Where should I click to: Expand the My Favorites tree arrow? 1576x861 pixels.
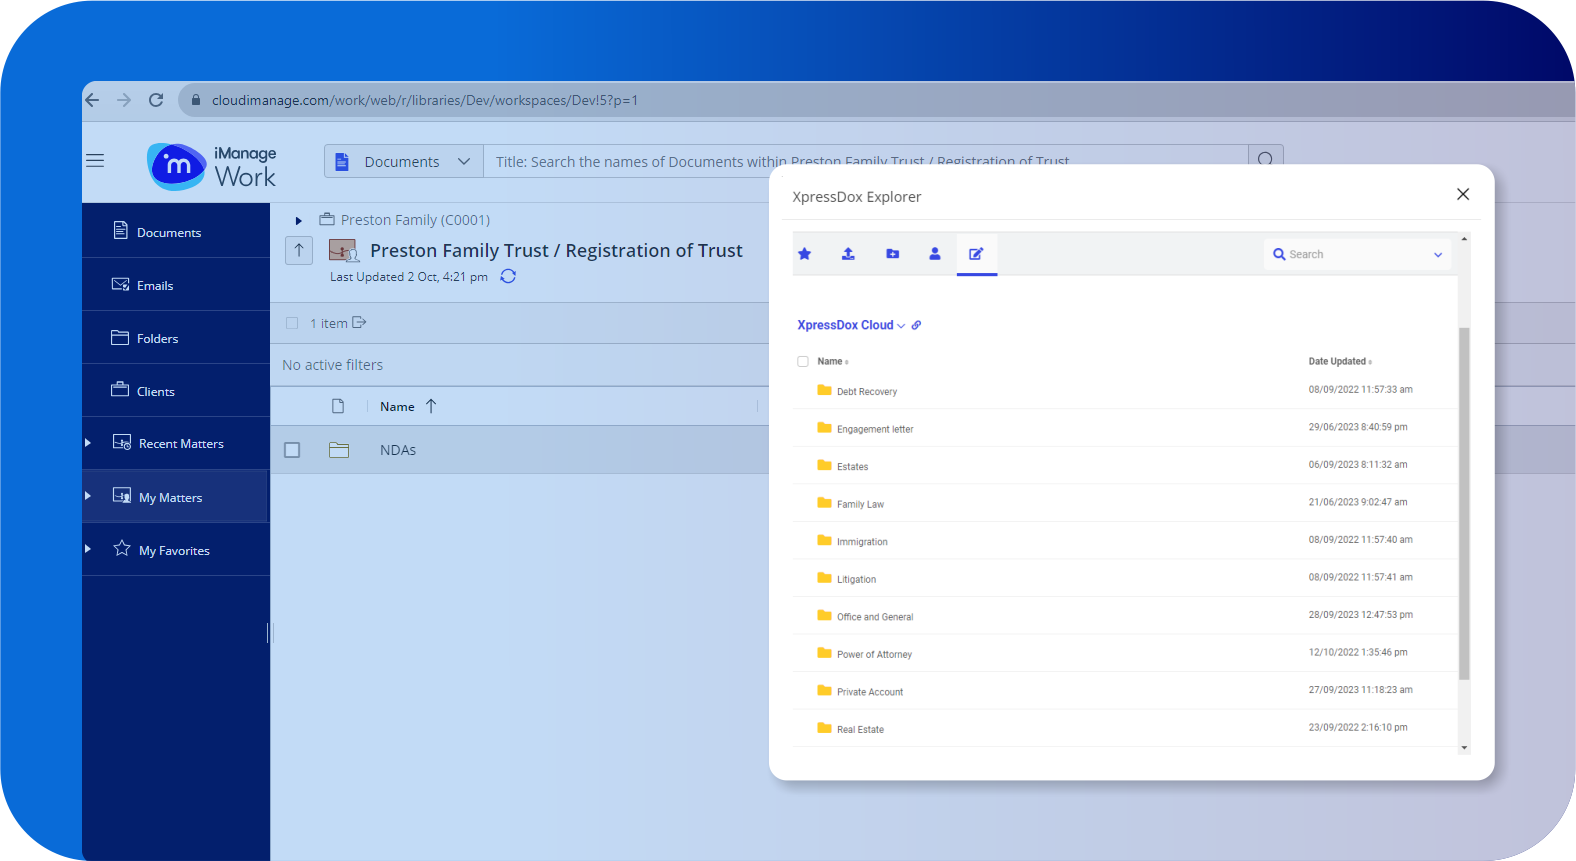pos(88,549)
